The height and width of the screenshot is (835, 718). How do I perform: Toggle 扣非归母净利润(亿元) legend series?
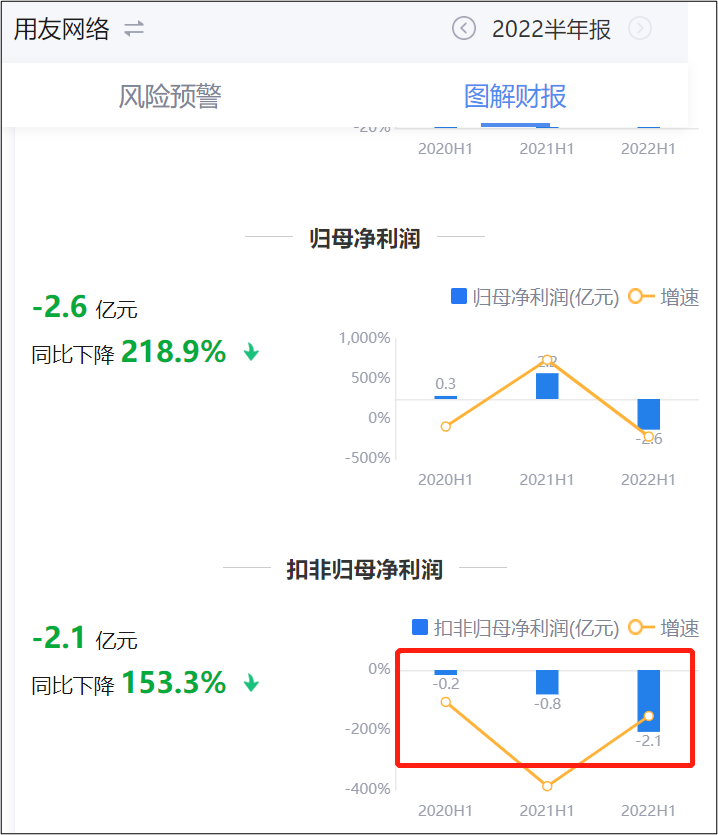click(x=516, y=628)
